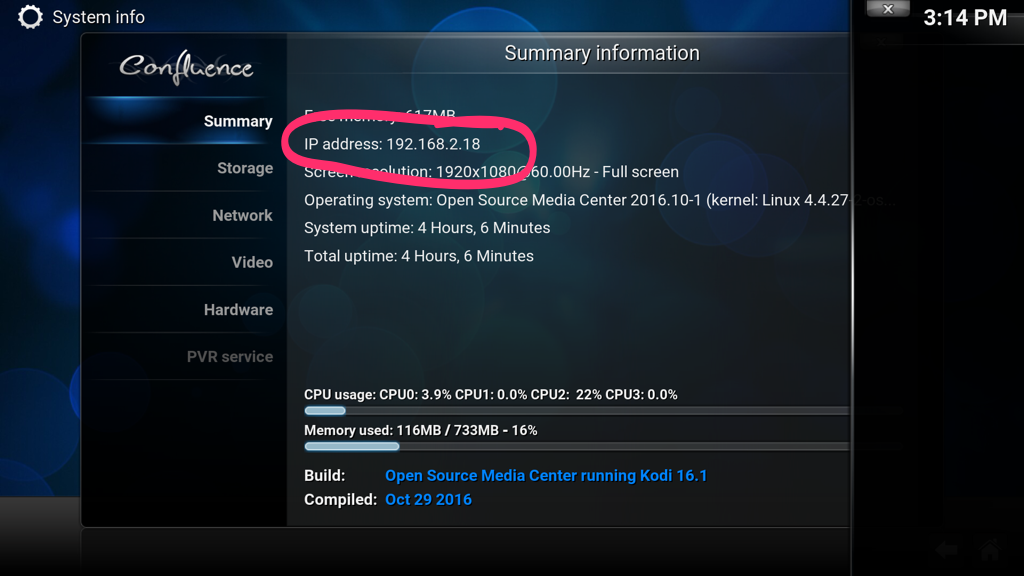Click the CPU usage progress bar
The width and height of the screenshot is (1024, 576).
point(577,411)
